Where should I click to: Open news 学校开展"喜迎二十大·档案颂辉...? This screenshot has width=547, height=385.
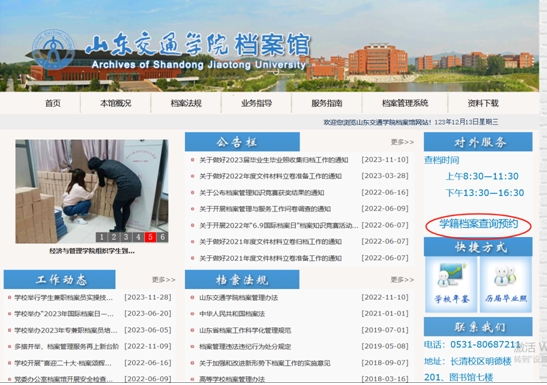coord(63,363)
